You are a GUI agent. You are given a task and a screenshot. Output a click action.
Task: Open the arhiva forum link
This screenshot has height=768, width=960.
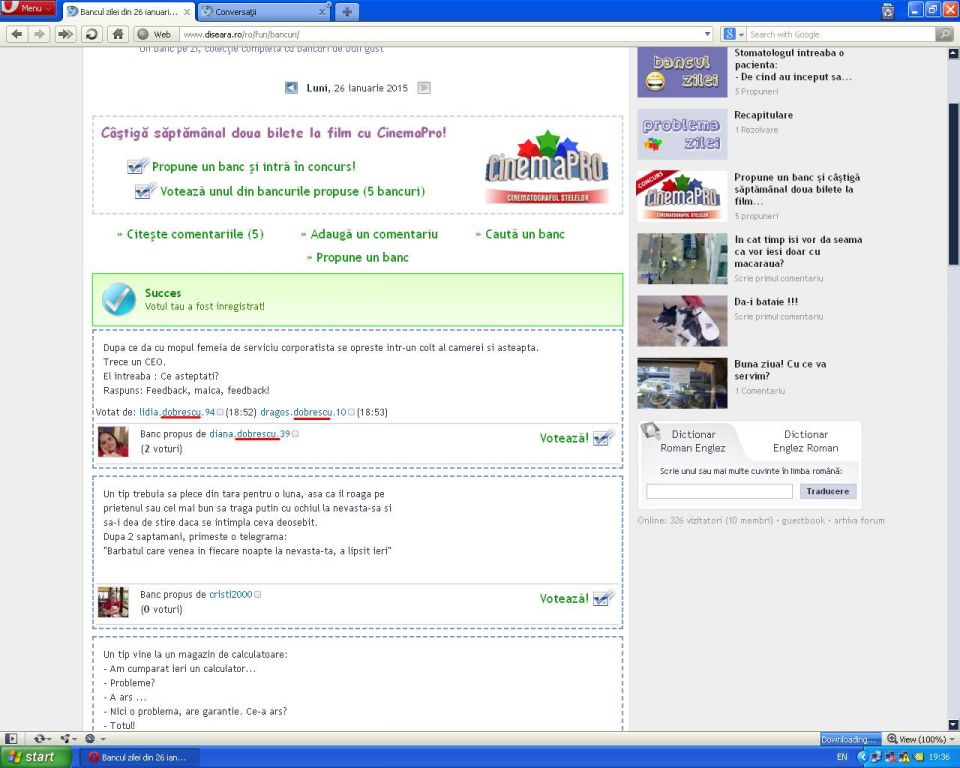[859, 521]
